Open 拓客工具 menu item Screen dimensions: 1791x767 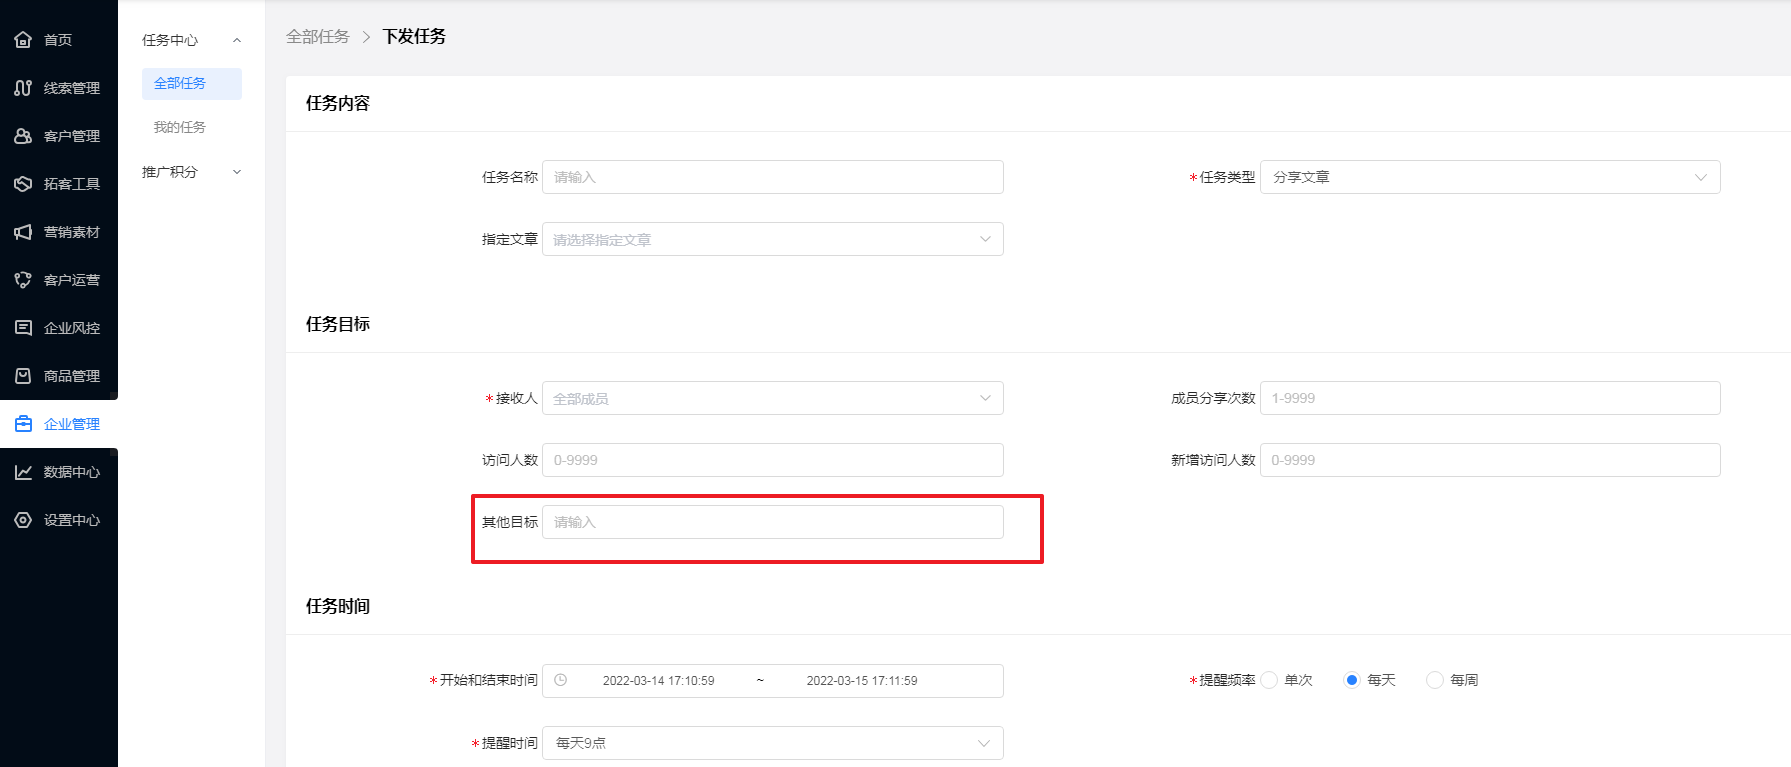point(59,184)
